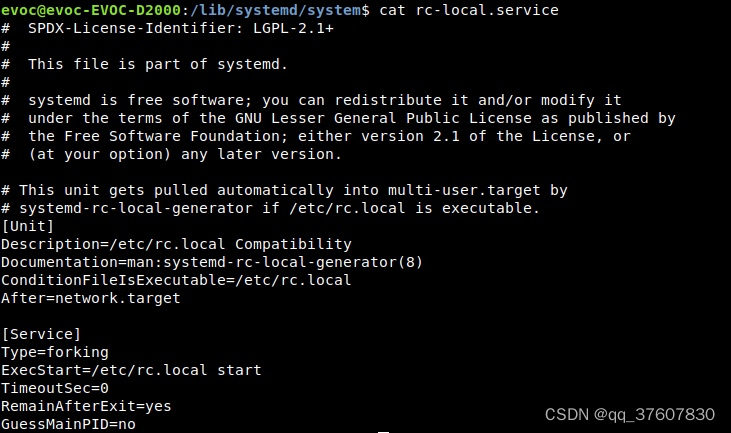Click the '[Unit]' section header
The width and height of the screenshot is (731, 433).
coord(28,226)
